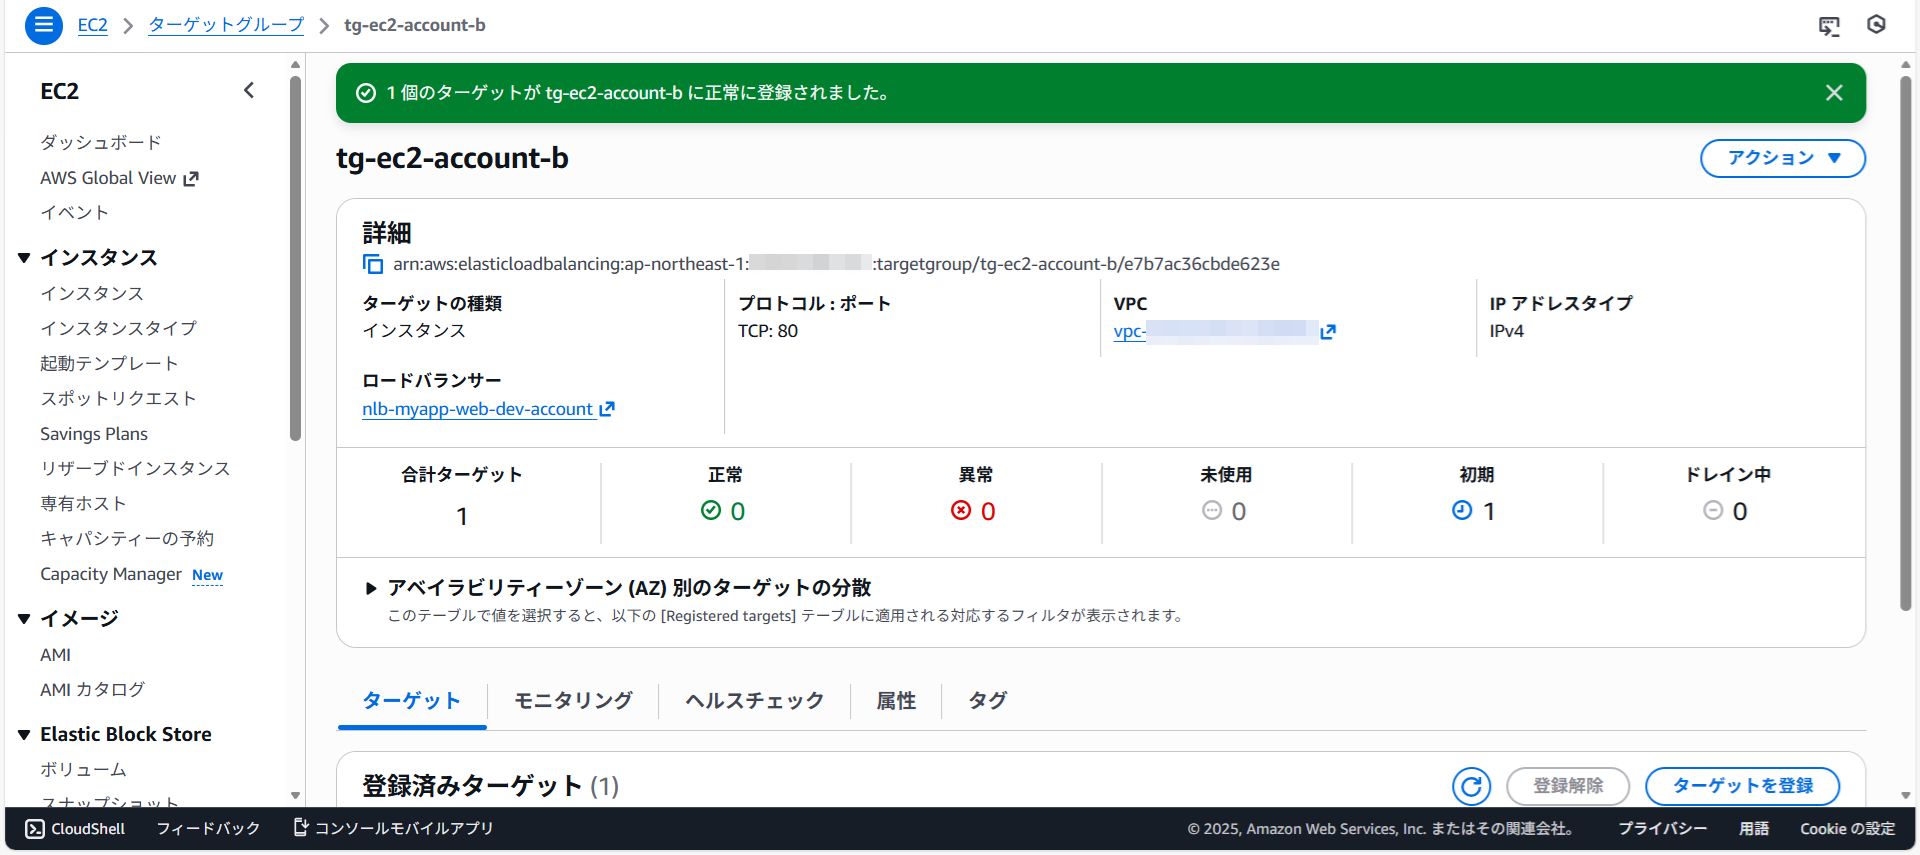Click the main page vertical scrollbar
This screenshot has height=855, width=1920.
1905,340
